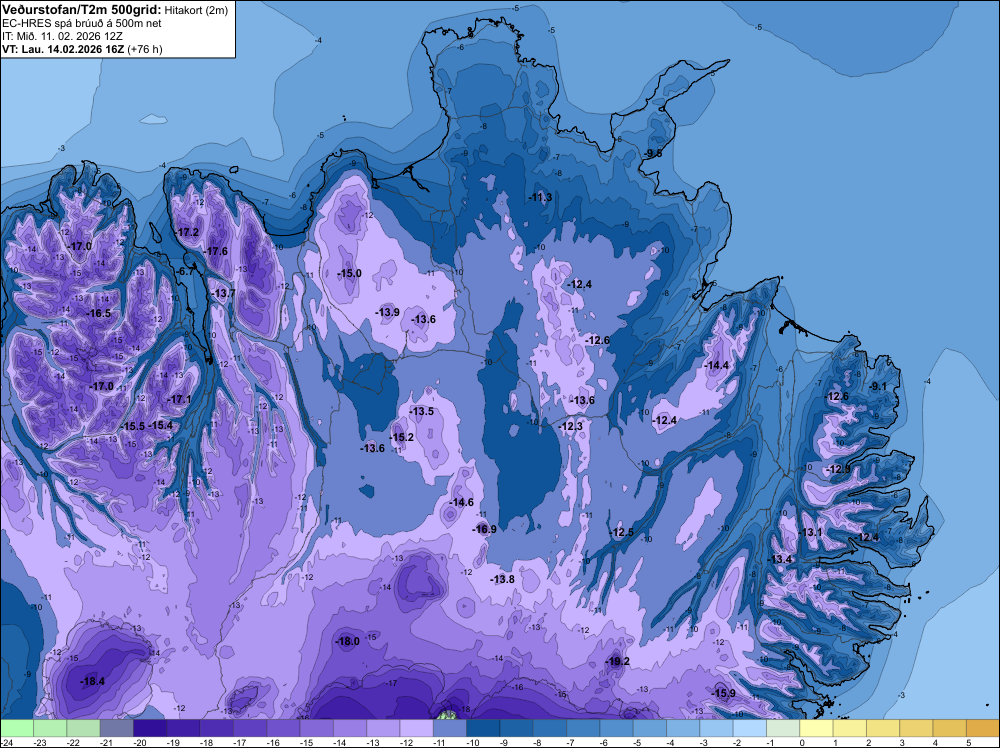Click the -13.9 temperature label
The width and height of the screenshot is (1000, 748).
tap(388, 312)
